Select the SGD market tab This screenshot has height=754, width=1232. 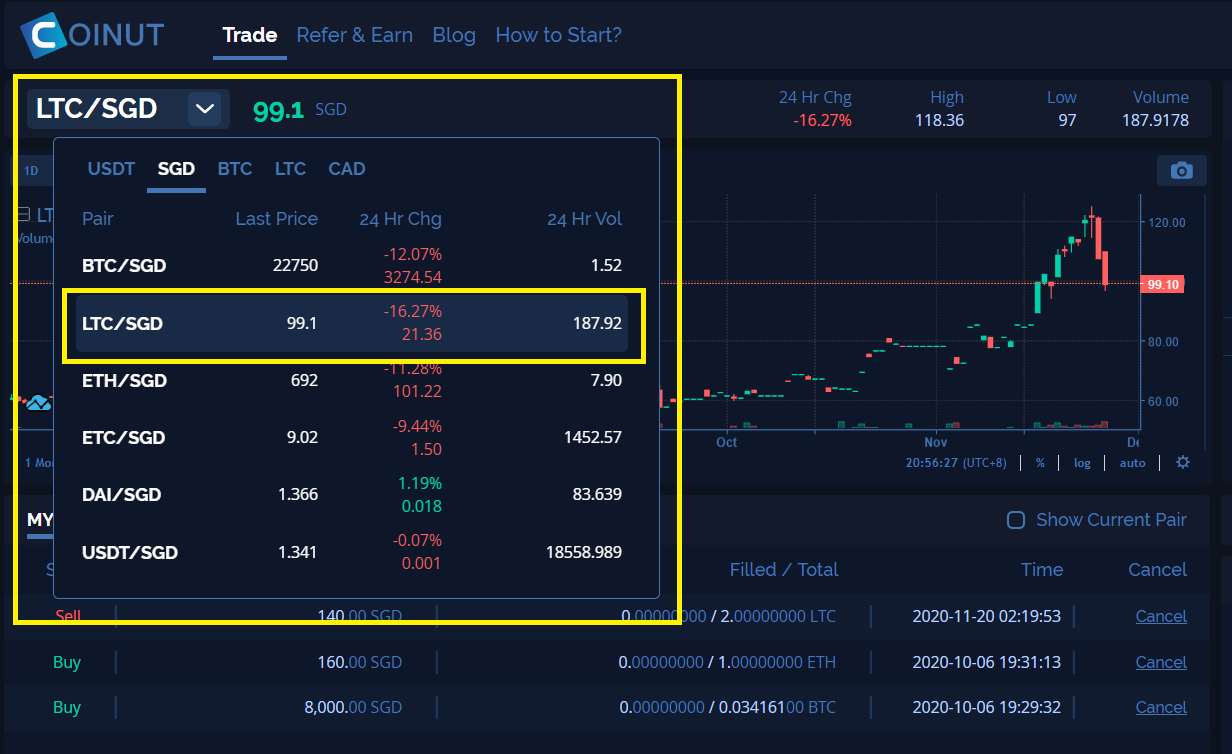(x=176, y=169)
